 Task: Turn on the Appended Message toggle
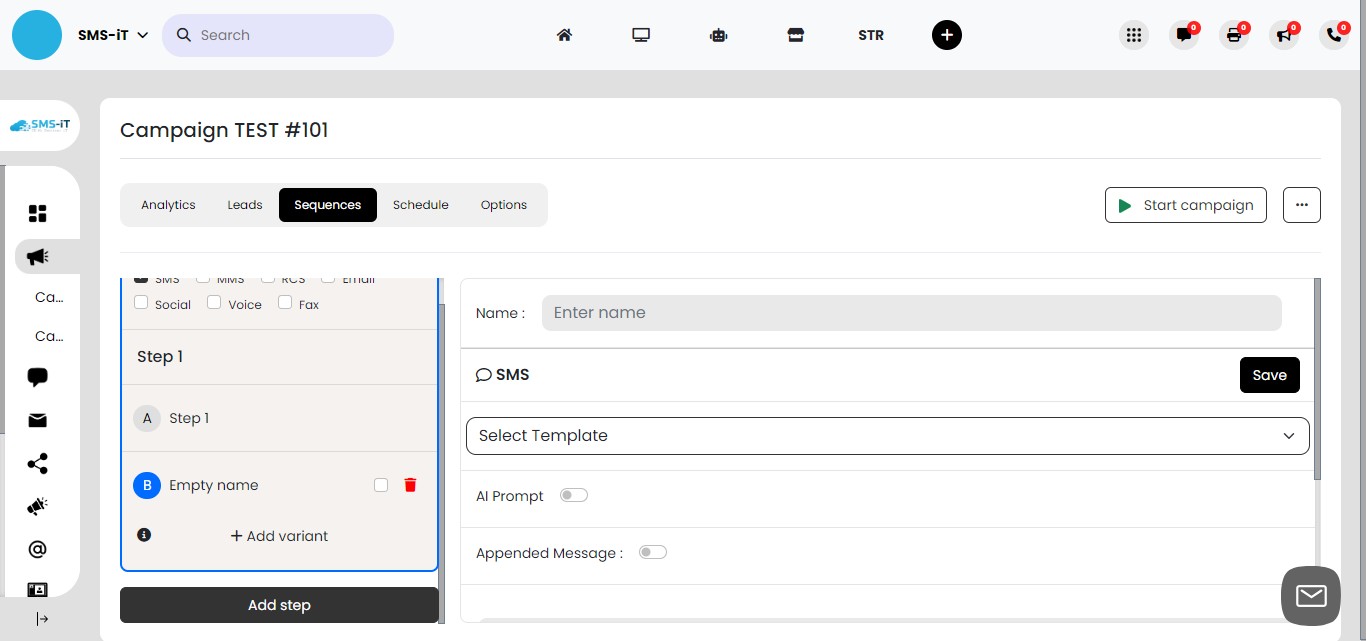652,552
